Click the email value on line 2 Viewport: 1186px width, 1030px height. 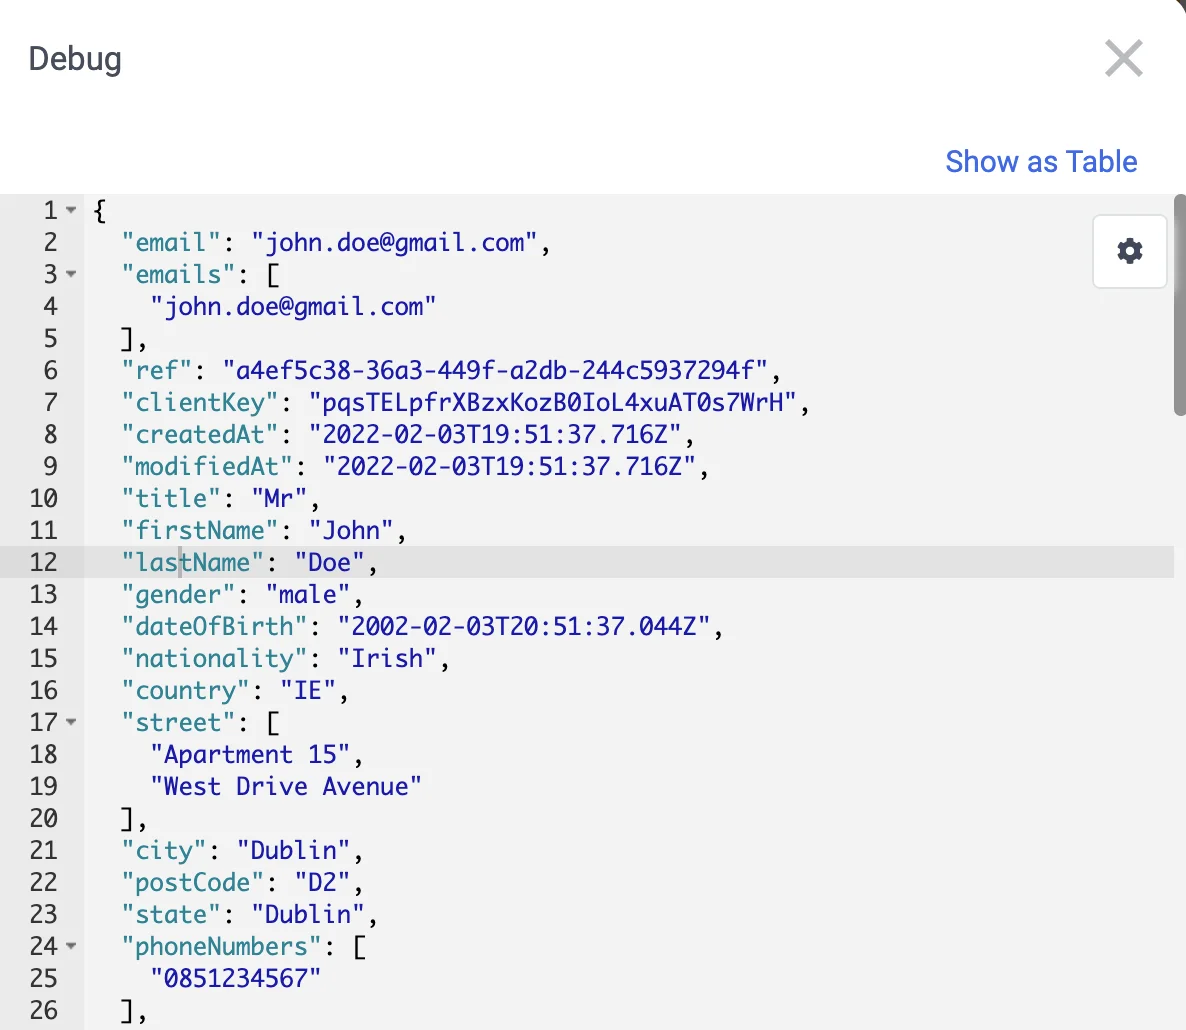(394, 243)
